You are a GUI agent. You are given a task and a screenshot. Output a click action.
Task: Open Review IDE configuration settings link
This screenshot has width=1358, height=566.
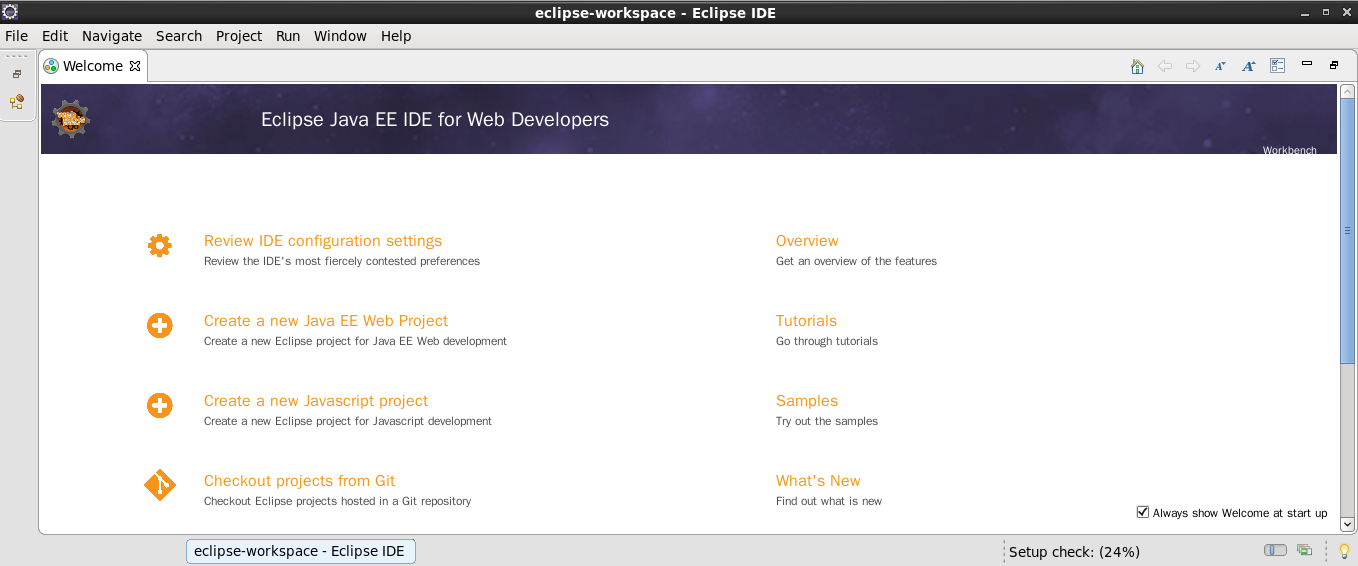323,241
